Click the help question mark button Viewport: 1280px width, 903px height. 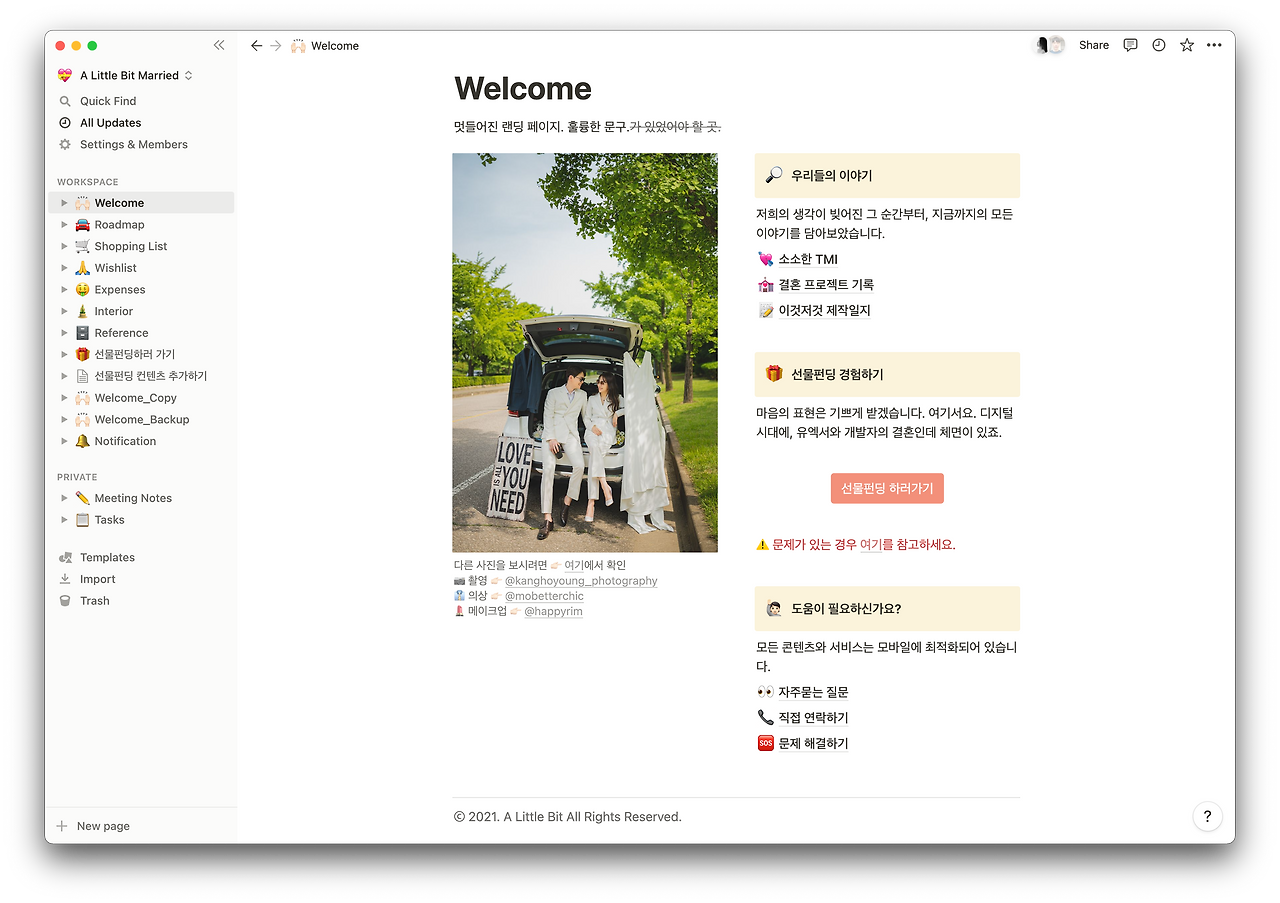pyautogui.click(x=1207, y=816)
